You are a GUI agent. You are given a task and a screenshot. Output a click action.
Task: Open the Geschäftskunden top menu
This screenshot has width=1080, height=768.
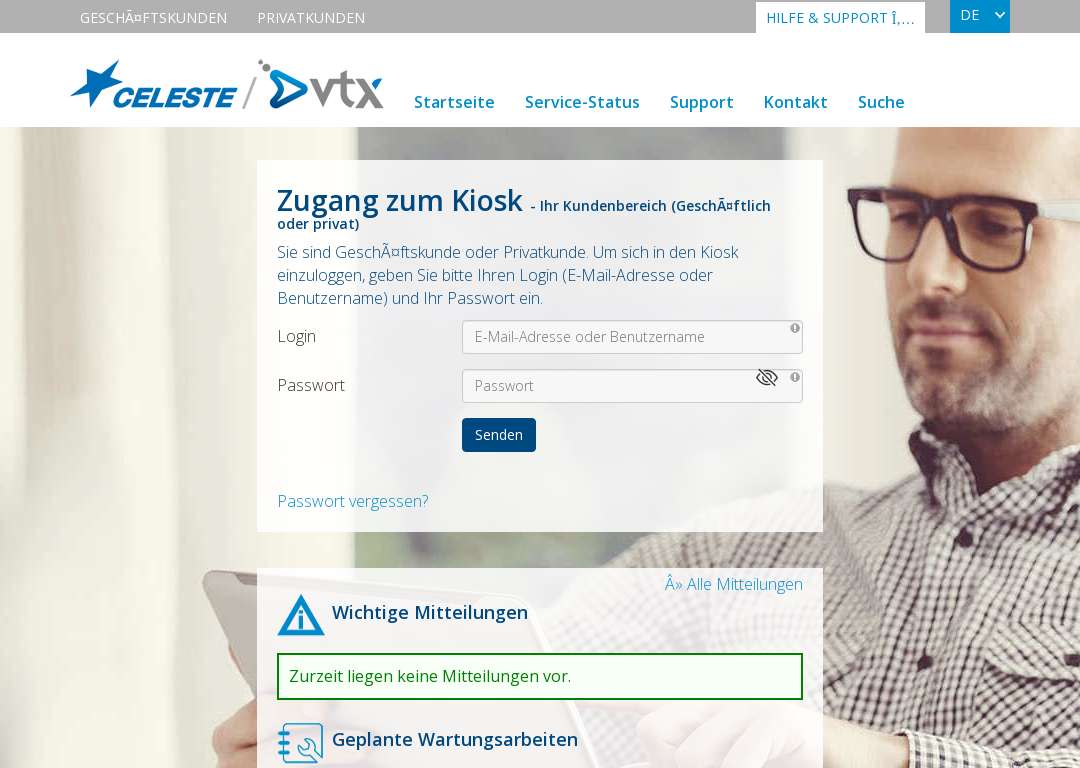154,18
